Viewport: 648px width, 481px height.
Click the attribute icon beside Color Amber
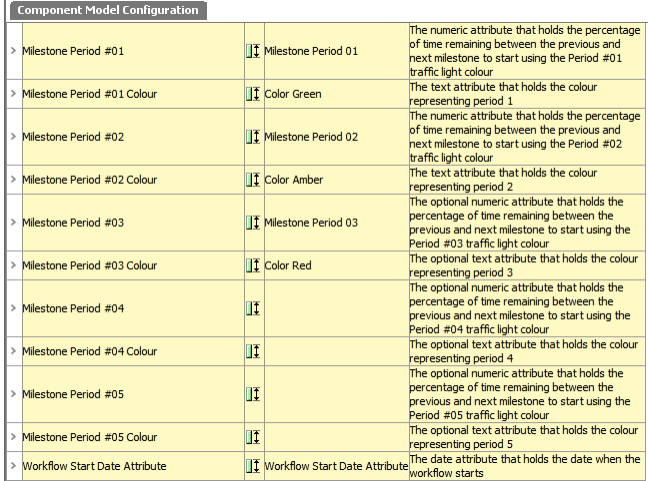coord(253,180)
